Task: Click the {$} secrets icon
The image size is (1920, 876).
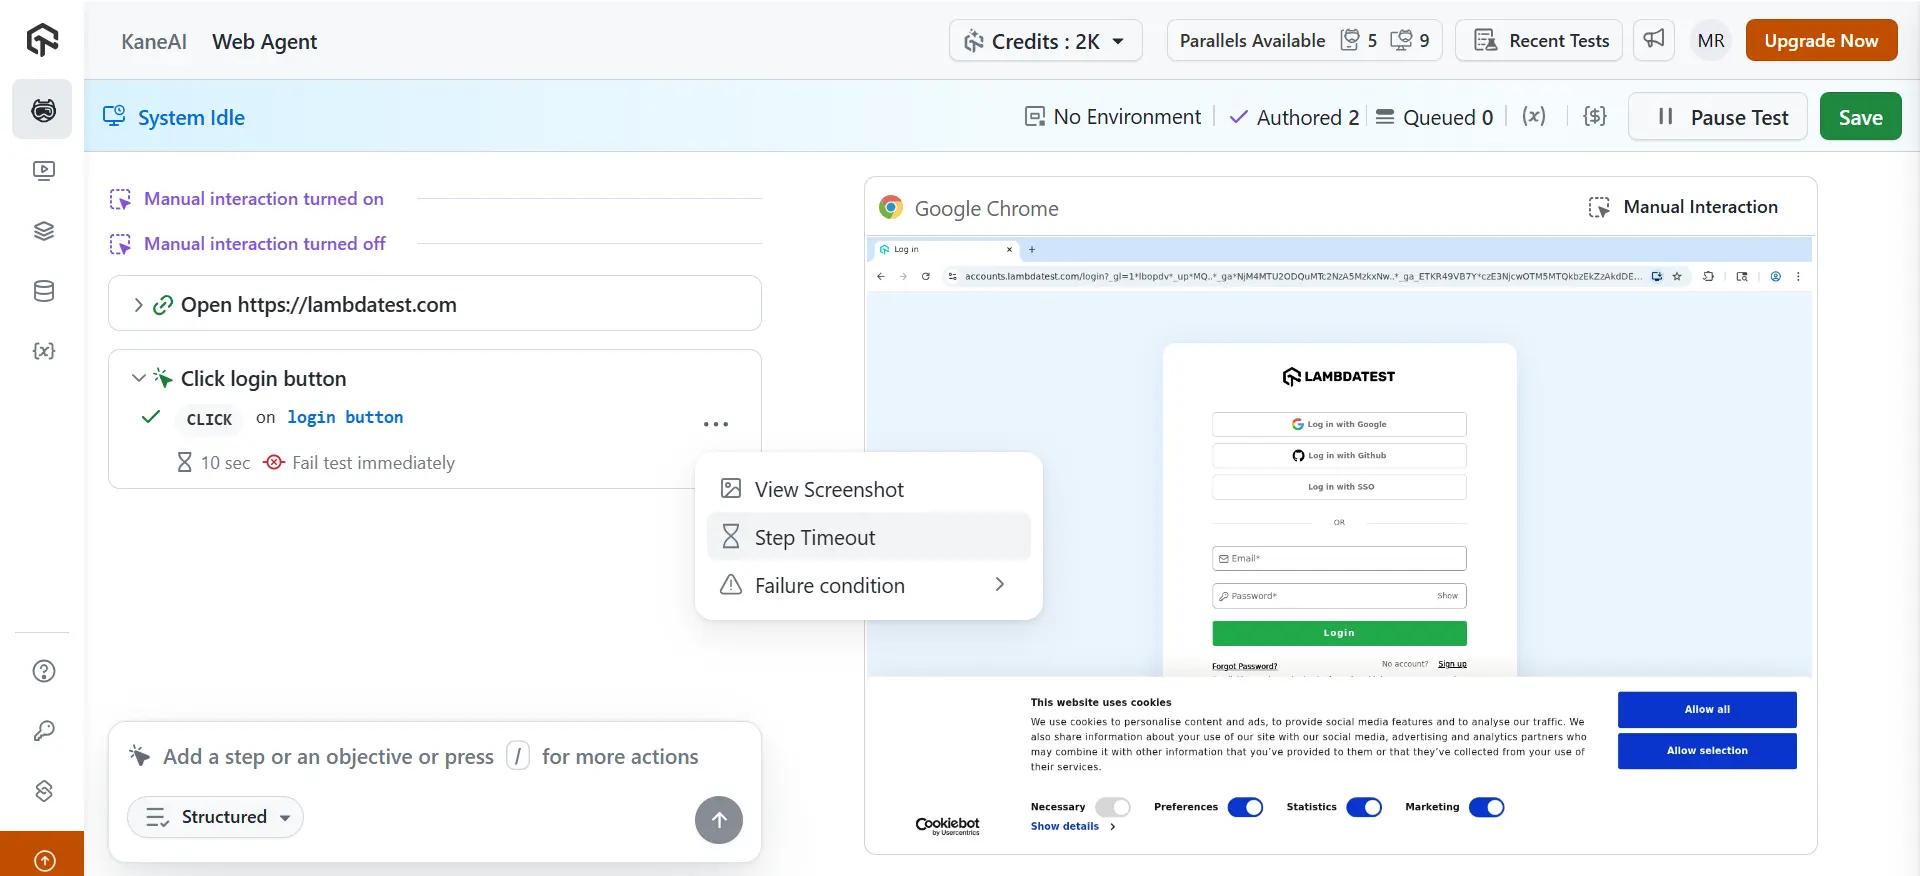Action: pyautogui.click(x=1595, y=117)
